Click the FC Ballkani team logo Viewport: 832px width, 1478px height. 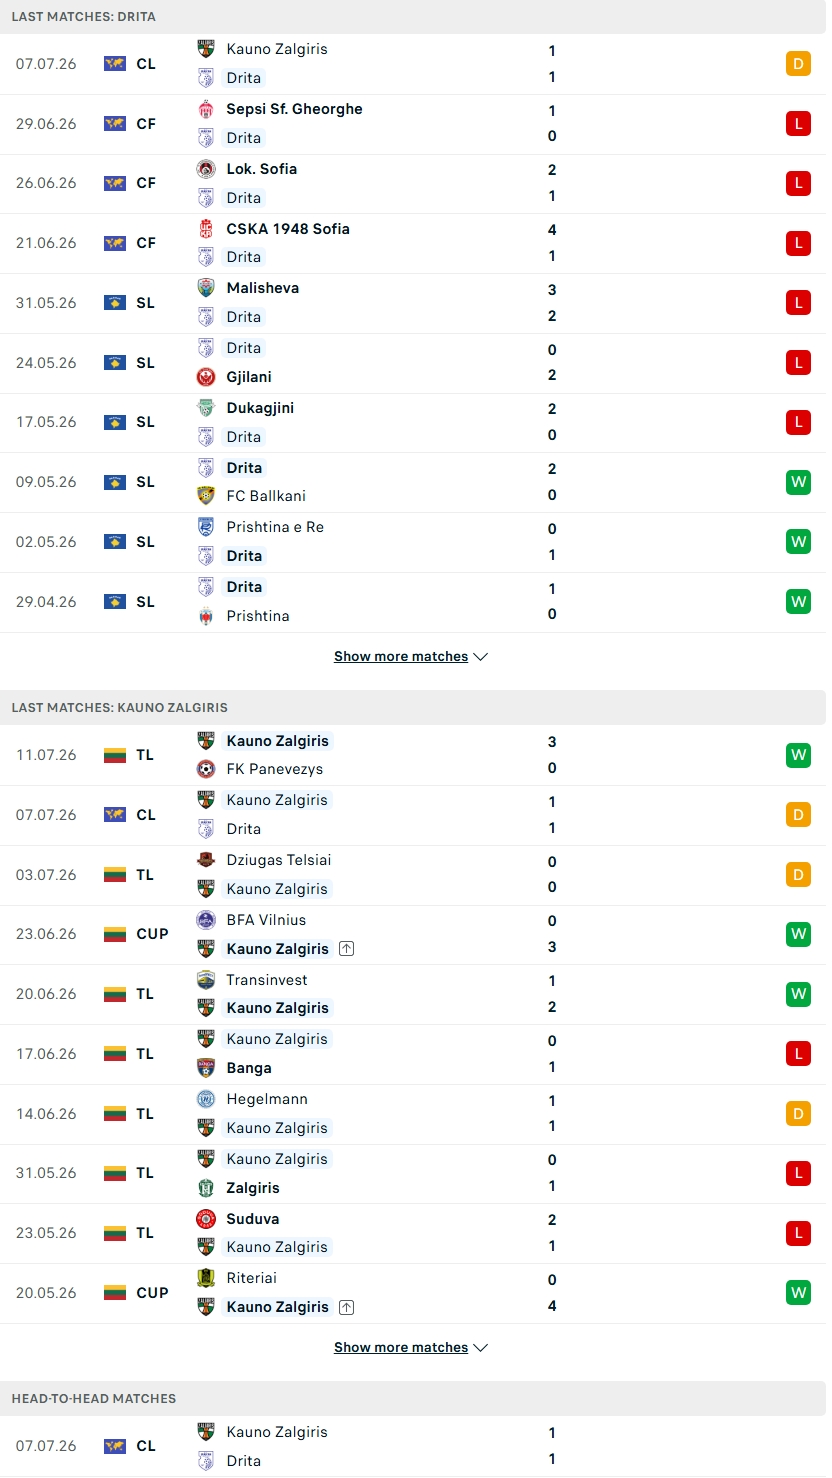coord(206,496)
